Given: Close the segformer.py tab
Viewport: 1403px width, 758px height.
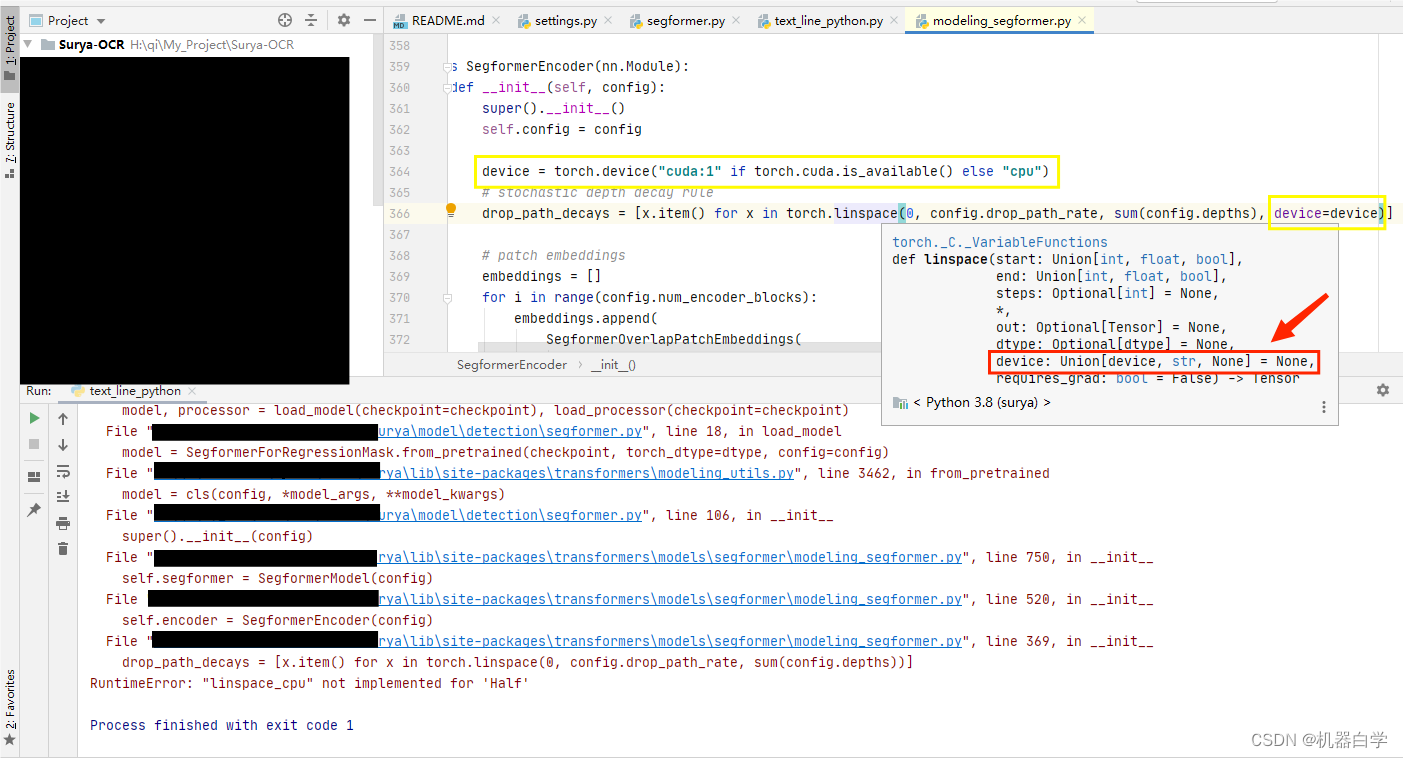Looking at the screenshot, I should click(736, 20).
